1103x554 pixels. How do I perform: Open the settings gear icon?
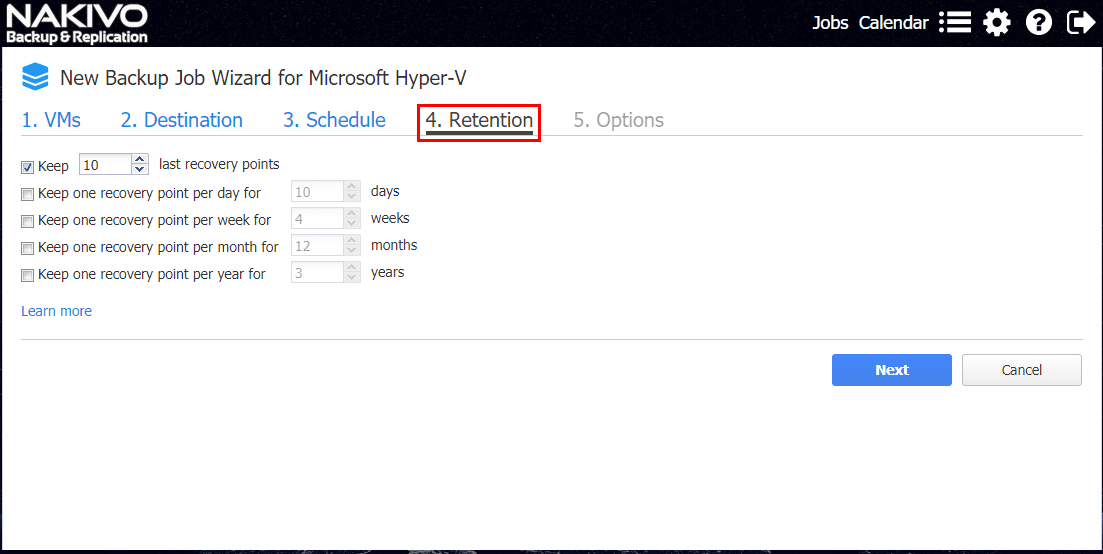pos(997,22)
